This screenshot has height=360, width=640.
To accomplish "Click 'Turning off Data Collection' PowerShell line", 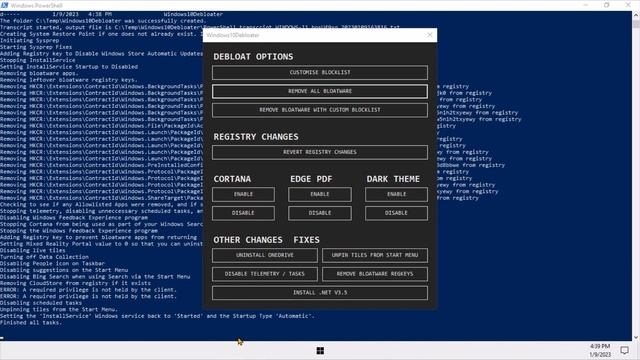I will point(44,257).
